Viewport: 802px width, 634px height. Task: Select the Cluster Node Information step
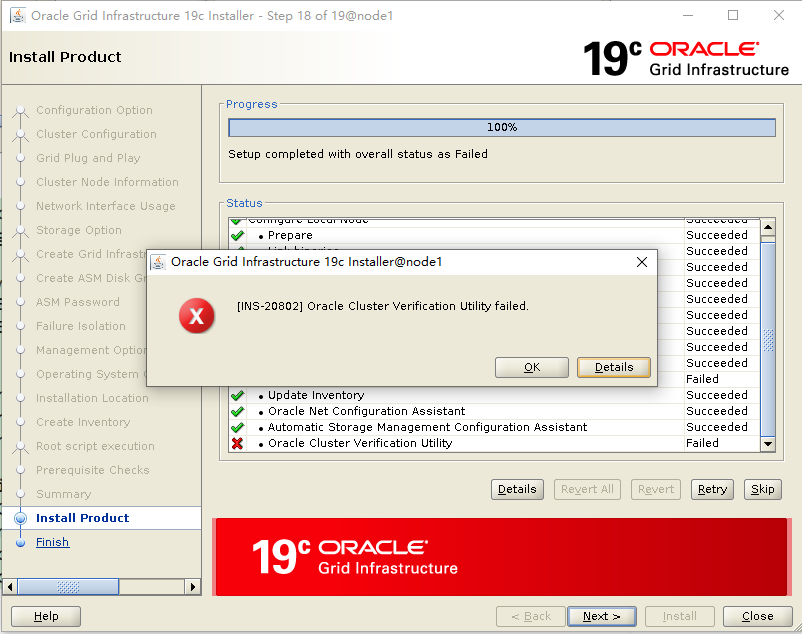107,182
